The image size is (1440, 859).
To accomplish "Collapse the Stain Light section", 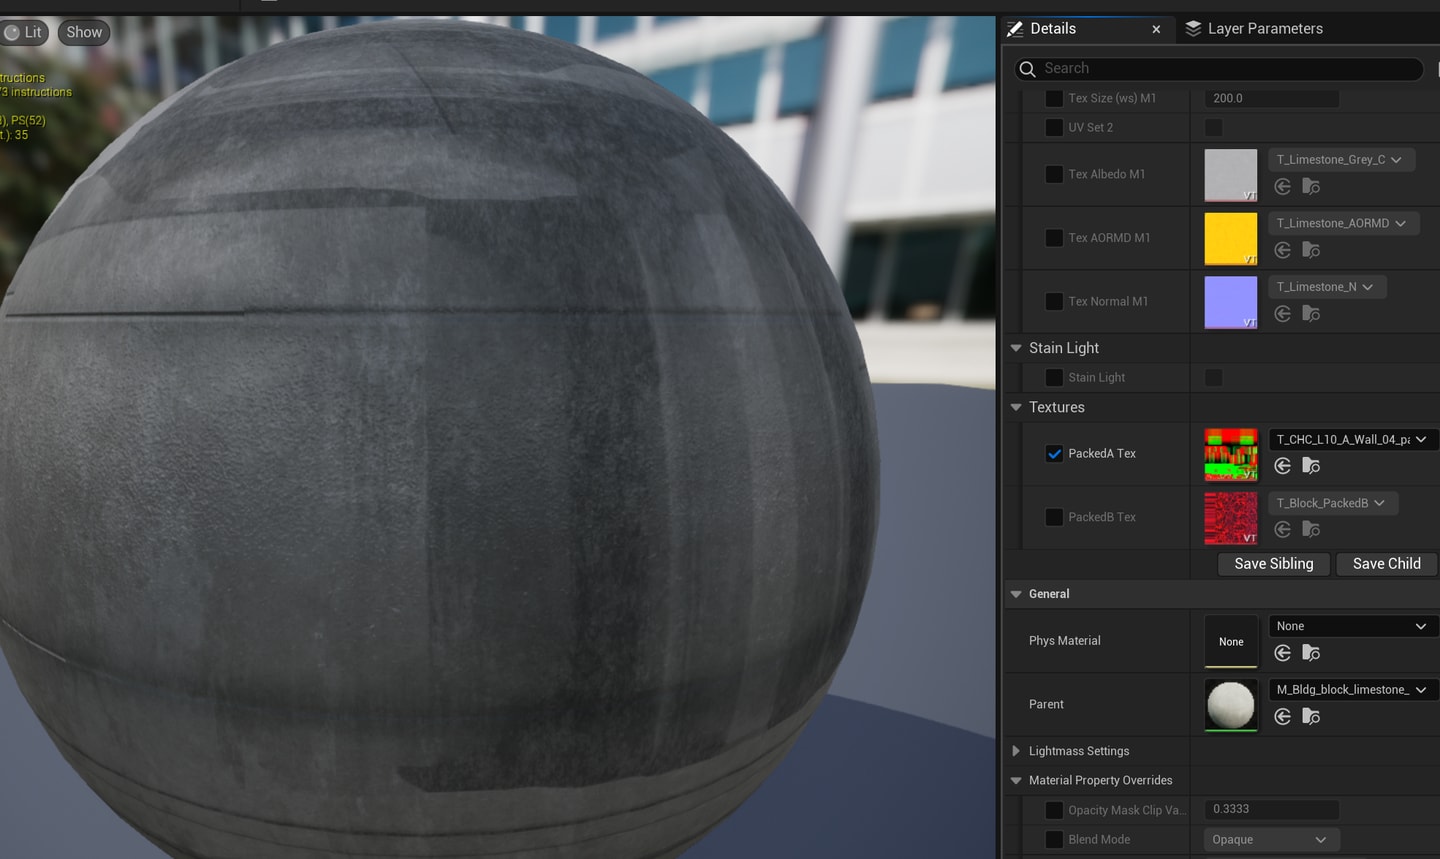I will (1016, 348).
